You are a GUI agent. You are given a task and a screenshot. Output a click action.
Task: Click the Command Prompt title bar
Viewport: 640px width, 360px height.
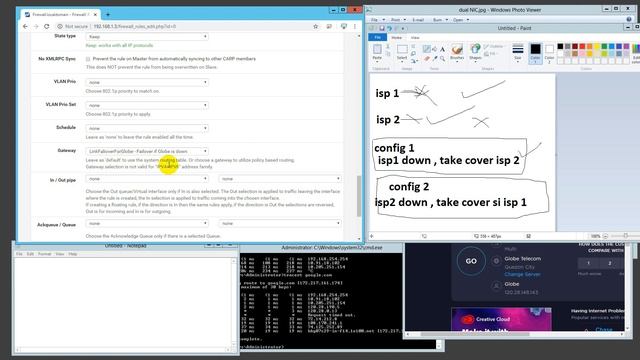pos(331,248)
